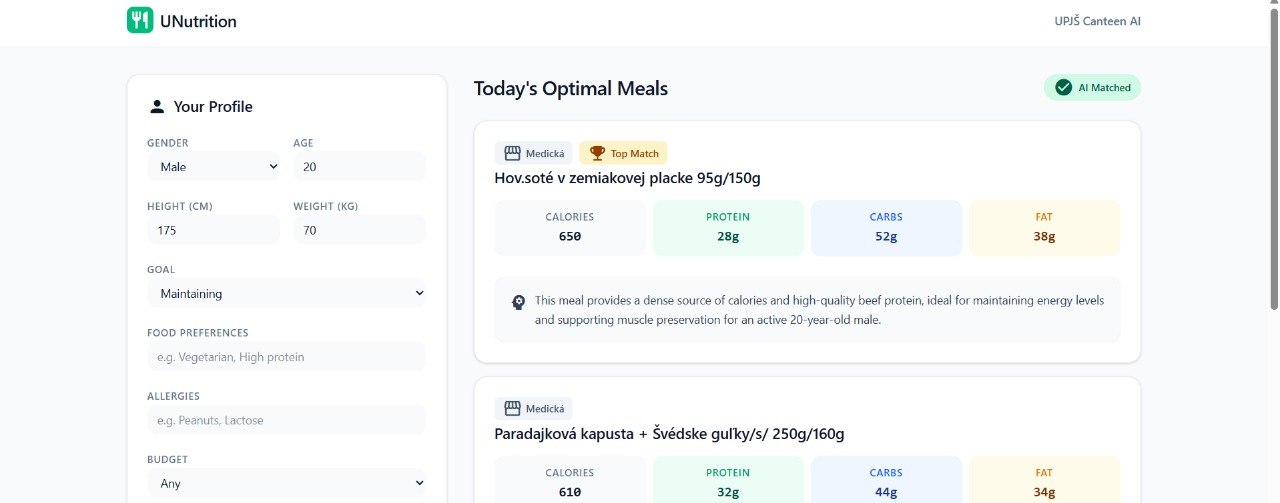
Task: Open the Budget dropdown showing Any
Action: coord(286,484)
